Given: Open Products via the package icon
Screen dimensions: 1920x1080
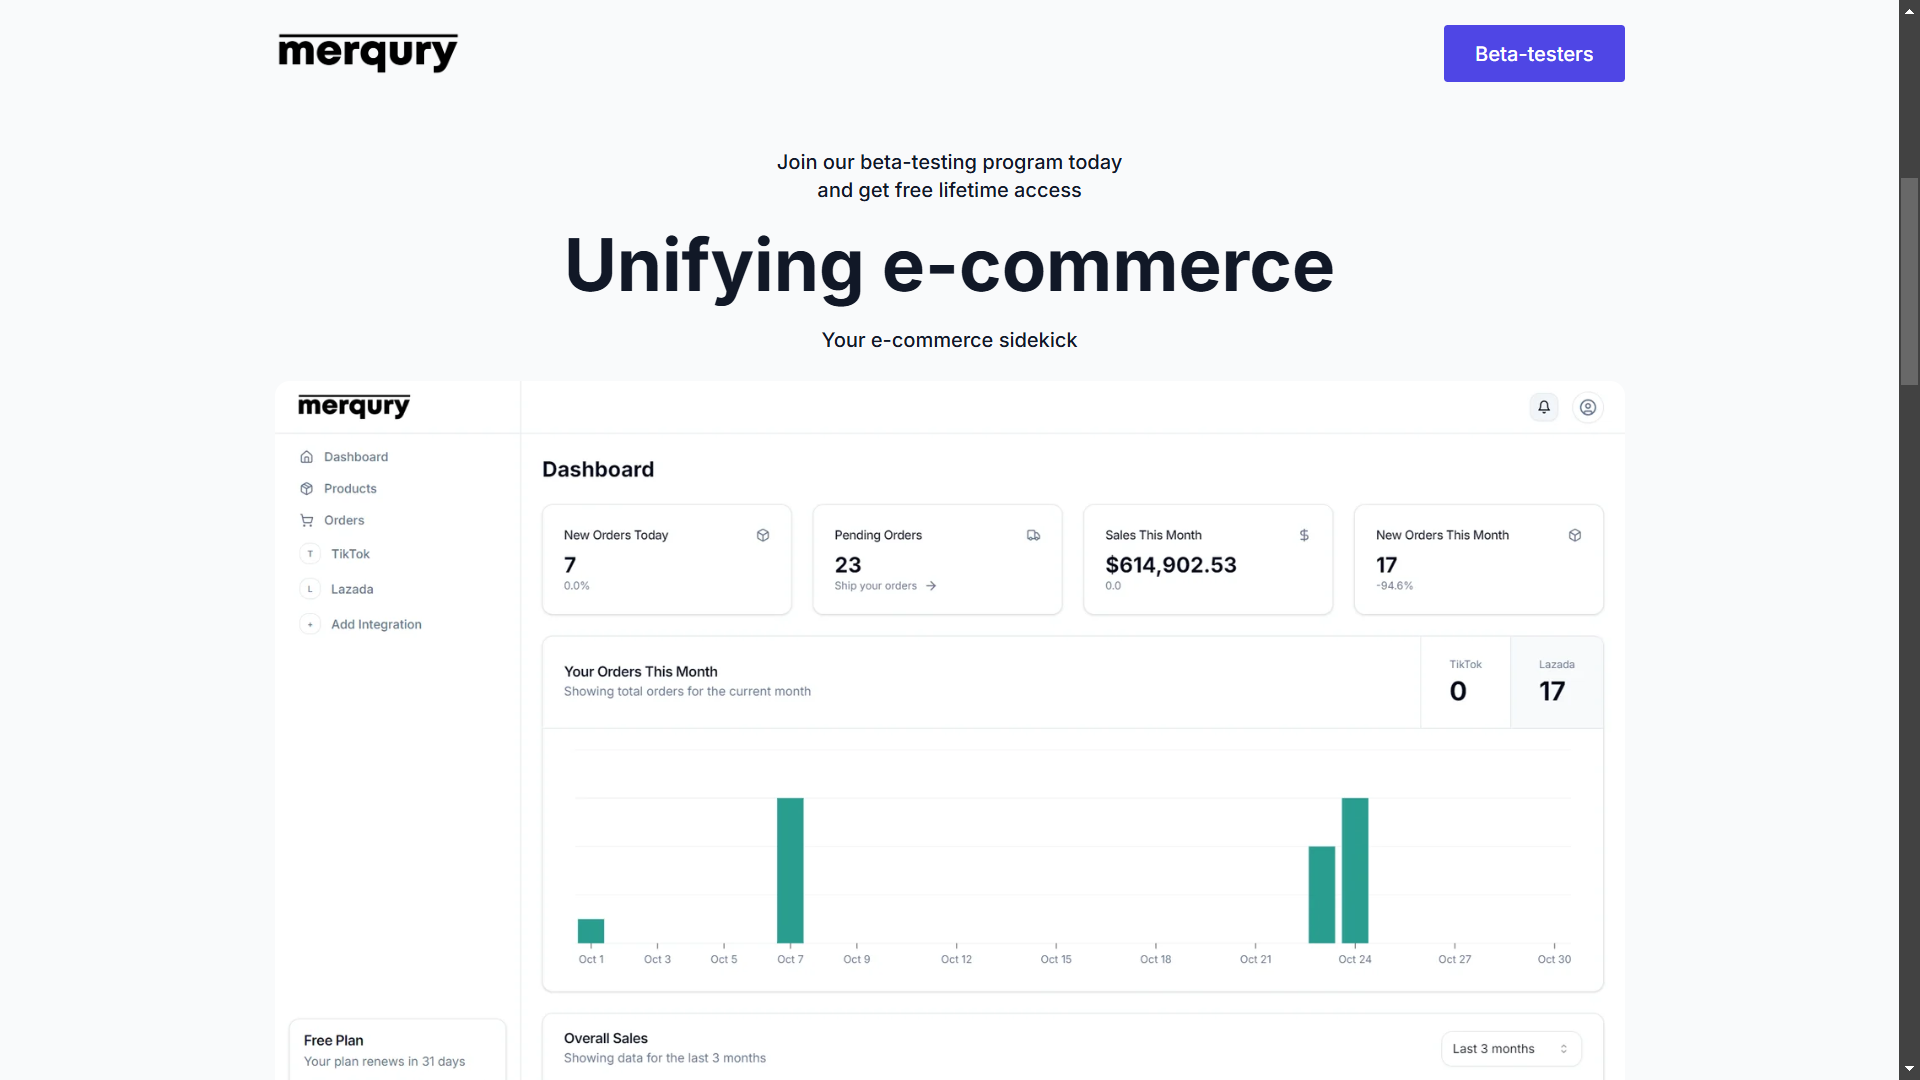Looking at the screenshot, I should [x=306, y=488].
